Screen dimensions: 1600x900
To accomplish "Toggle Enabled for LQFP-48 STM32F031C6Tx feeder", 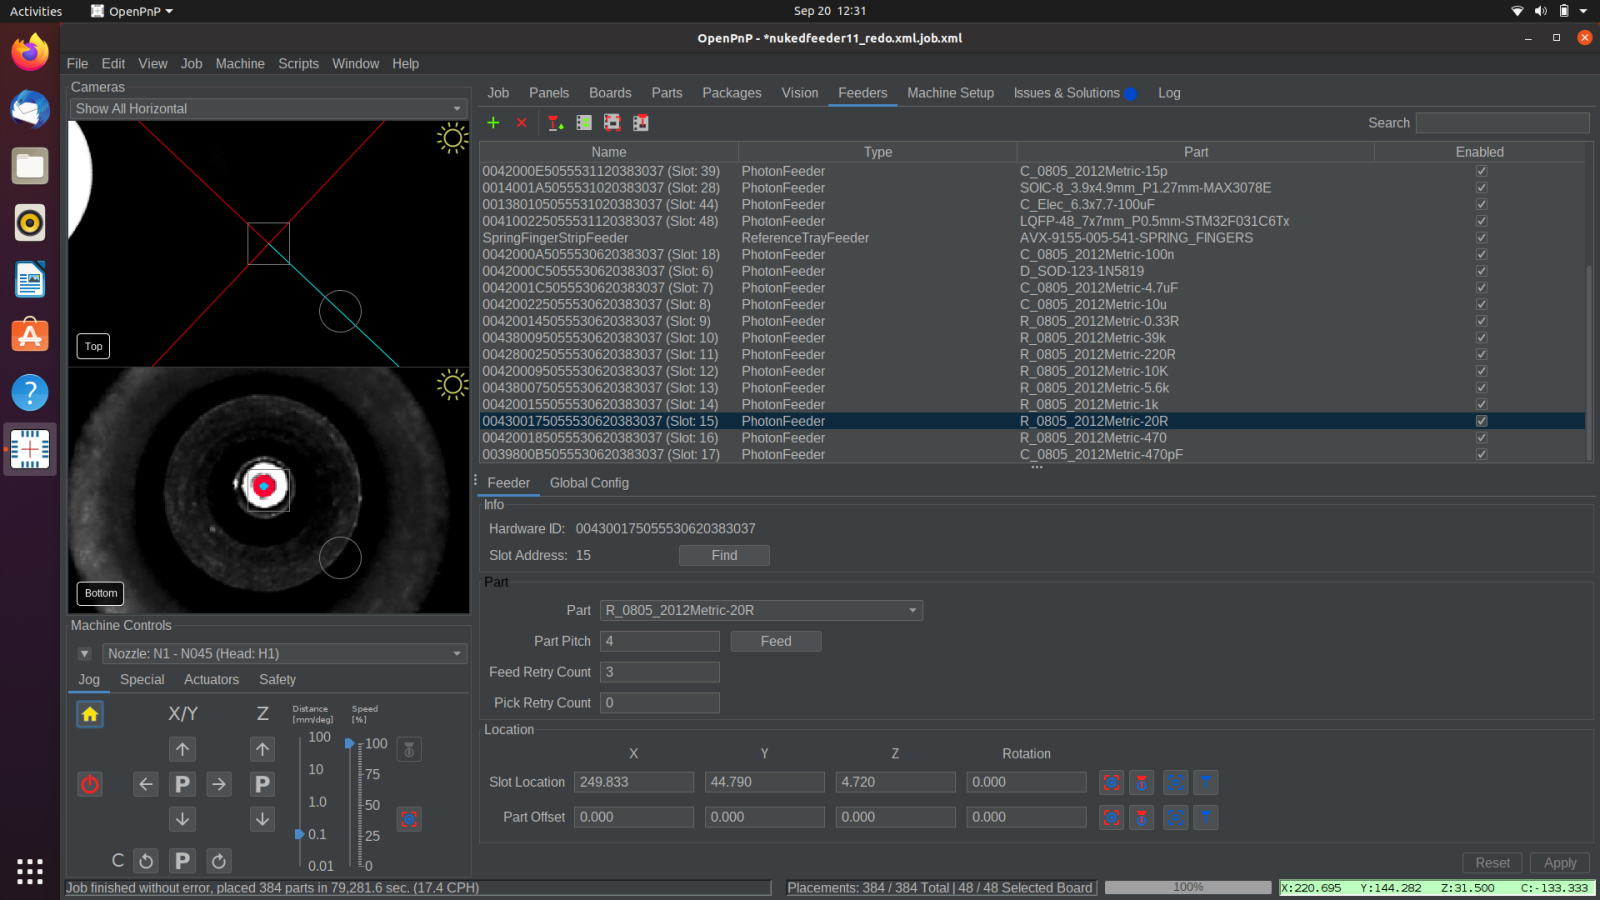I will (x=1481, y=221).
